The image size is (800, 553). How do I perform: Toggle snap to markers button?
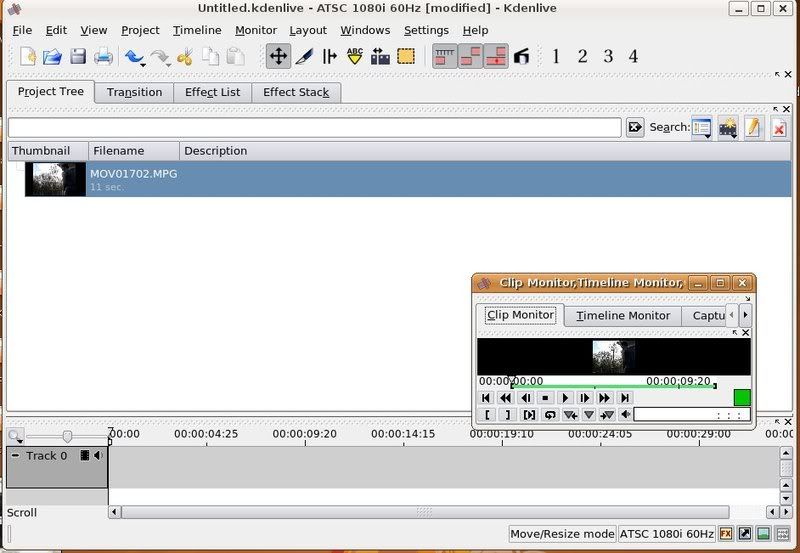click(496, 56)
